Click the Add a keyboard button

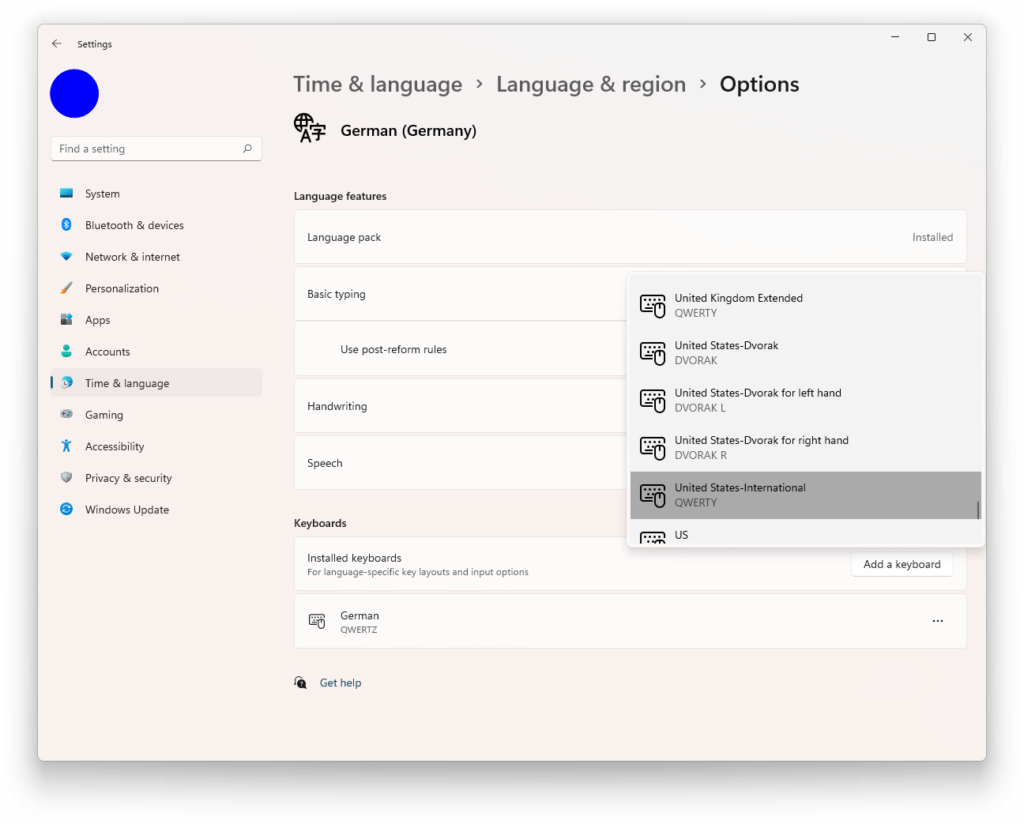[x=901, y=564]
